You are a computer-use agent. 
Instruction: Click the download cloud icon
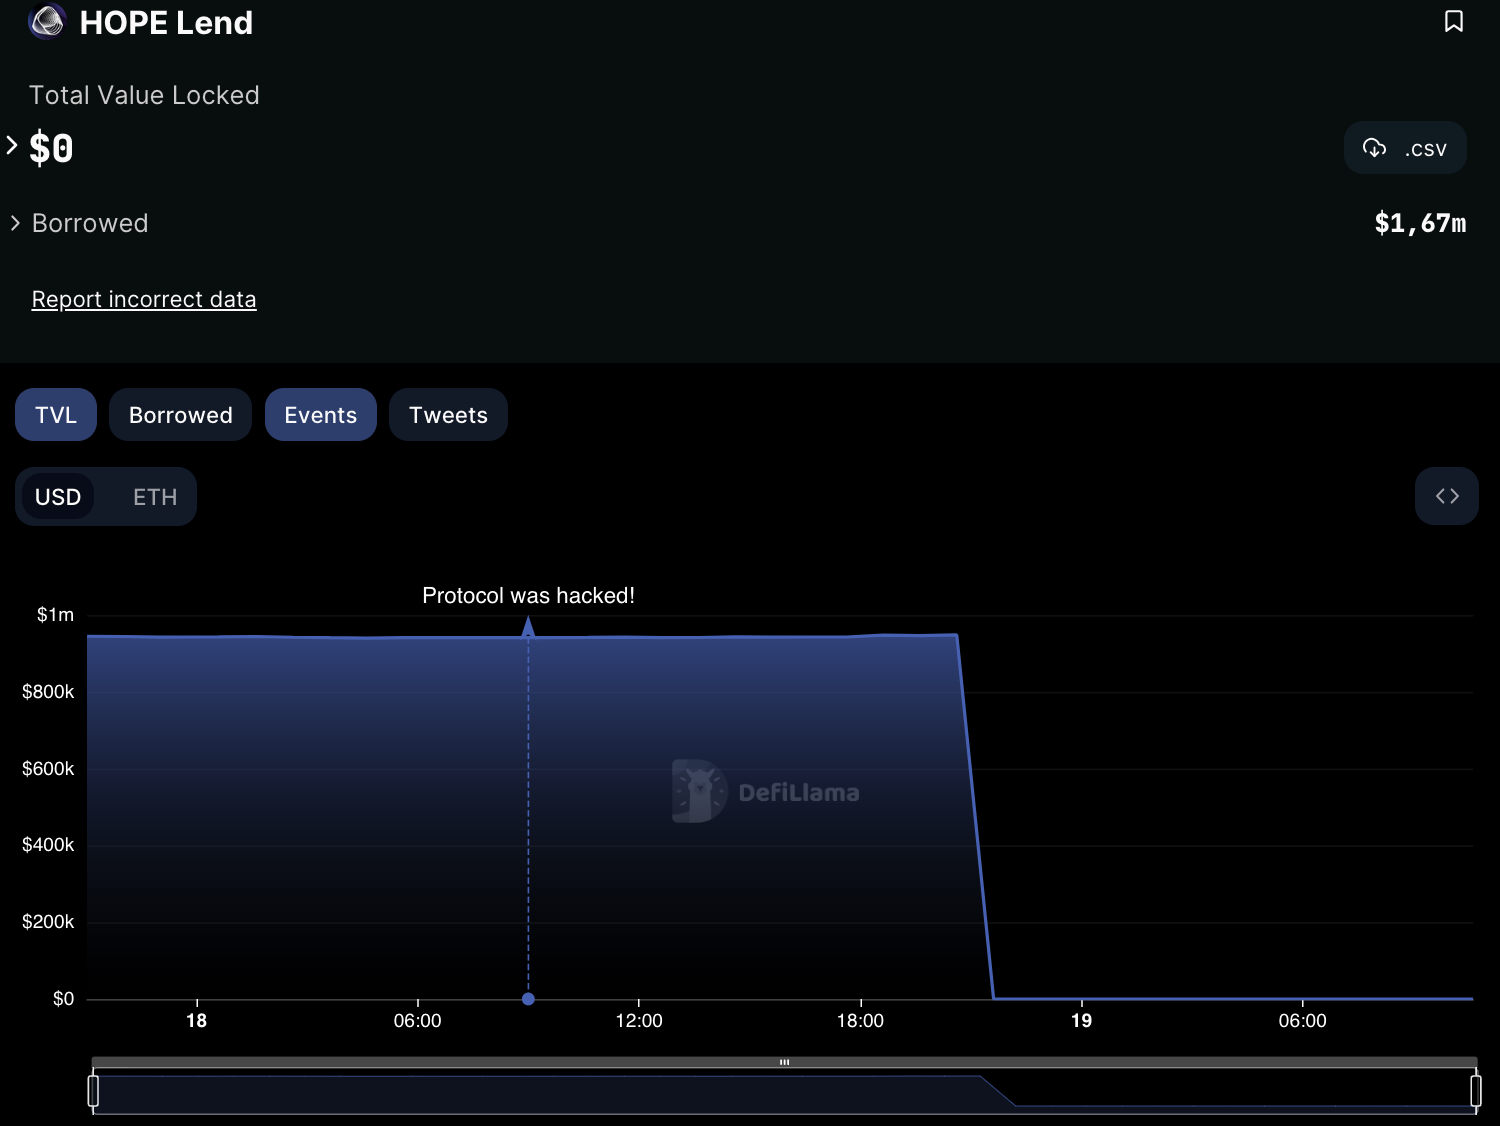(x=1374, y=148)
